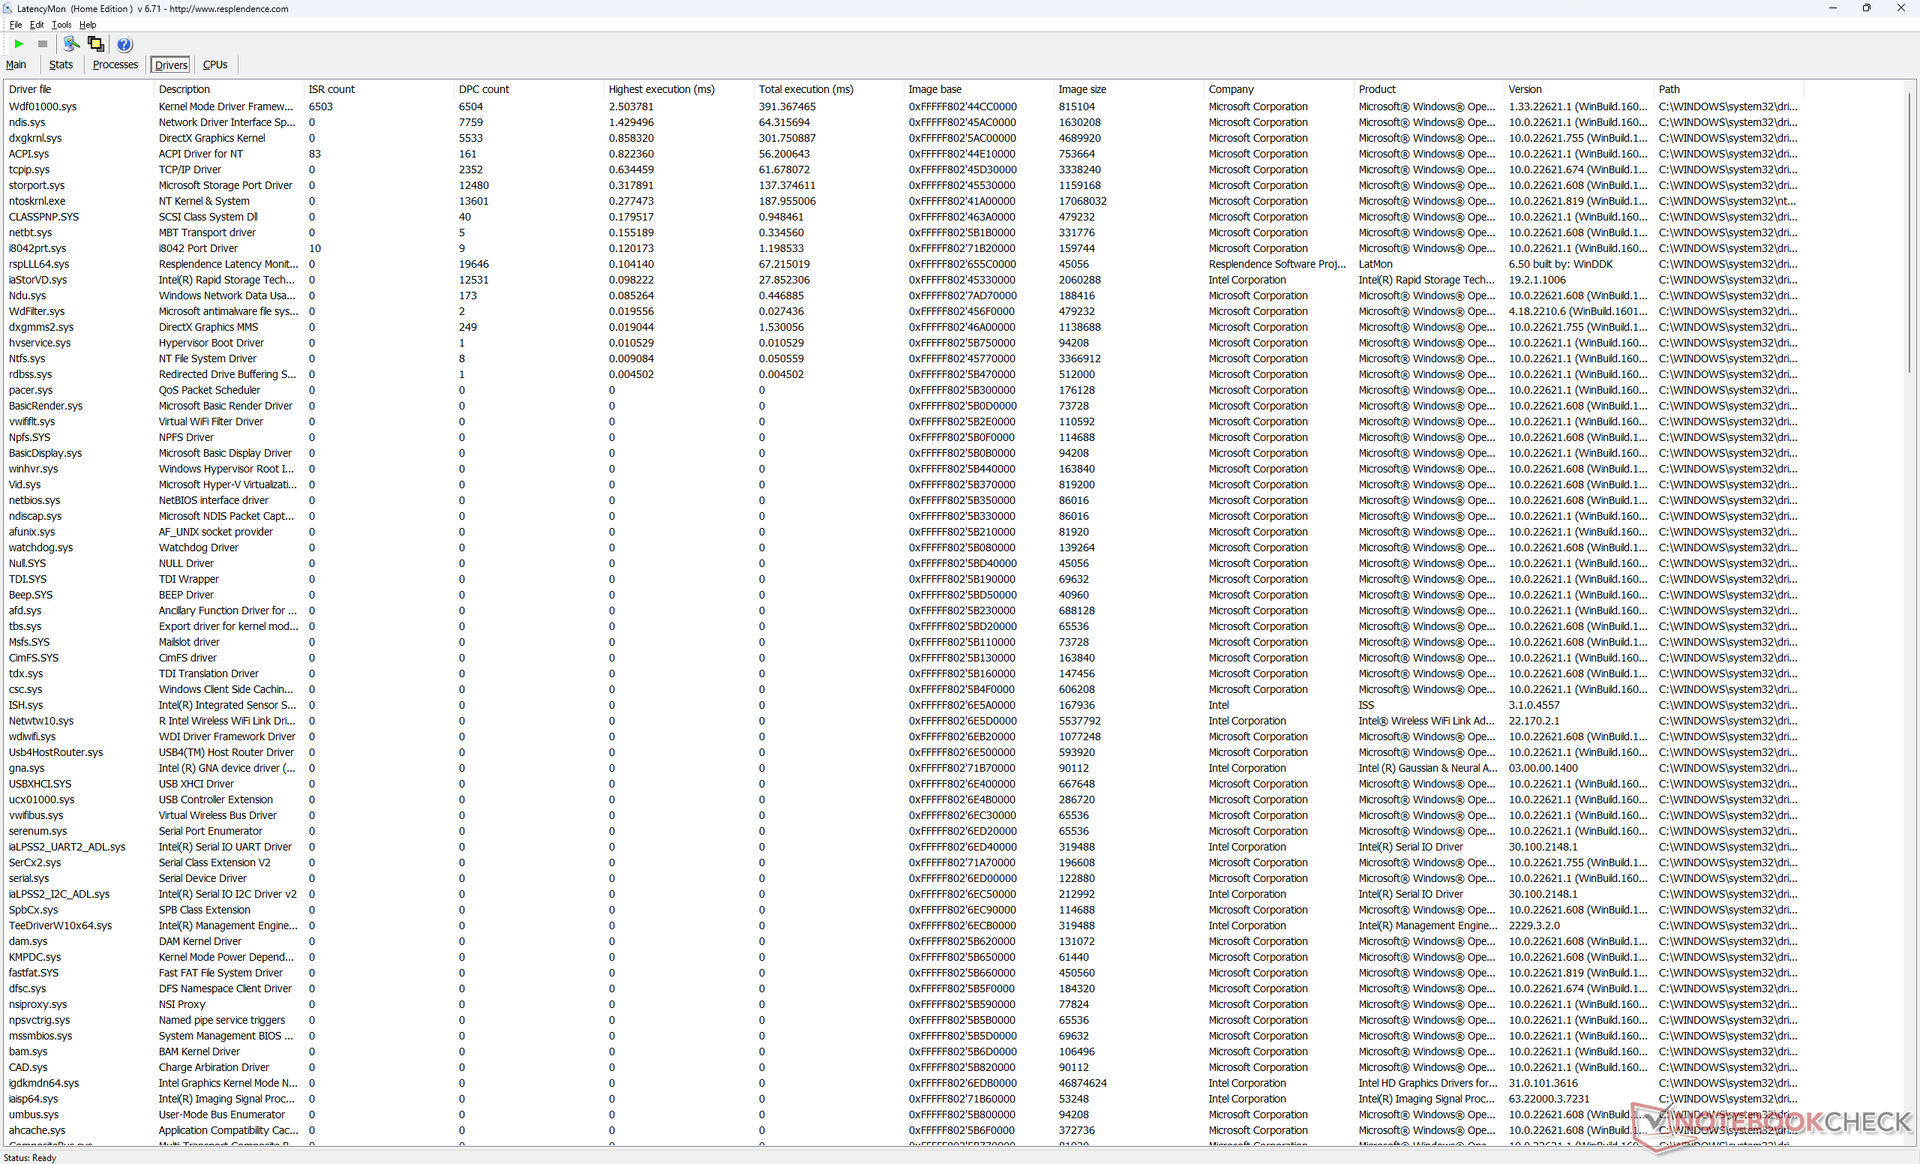1920x1164 pixels.
Task: Click the gray stop monitoring icon
Action: point(43,44)
